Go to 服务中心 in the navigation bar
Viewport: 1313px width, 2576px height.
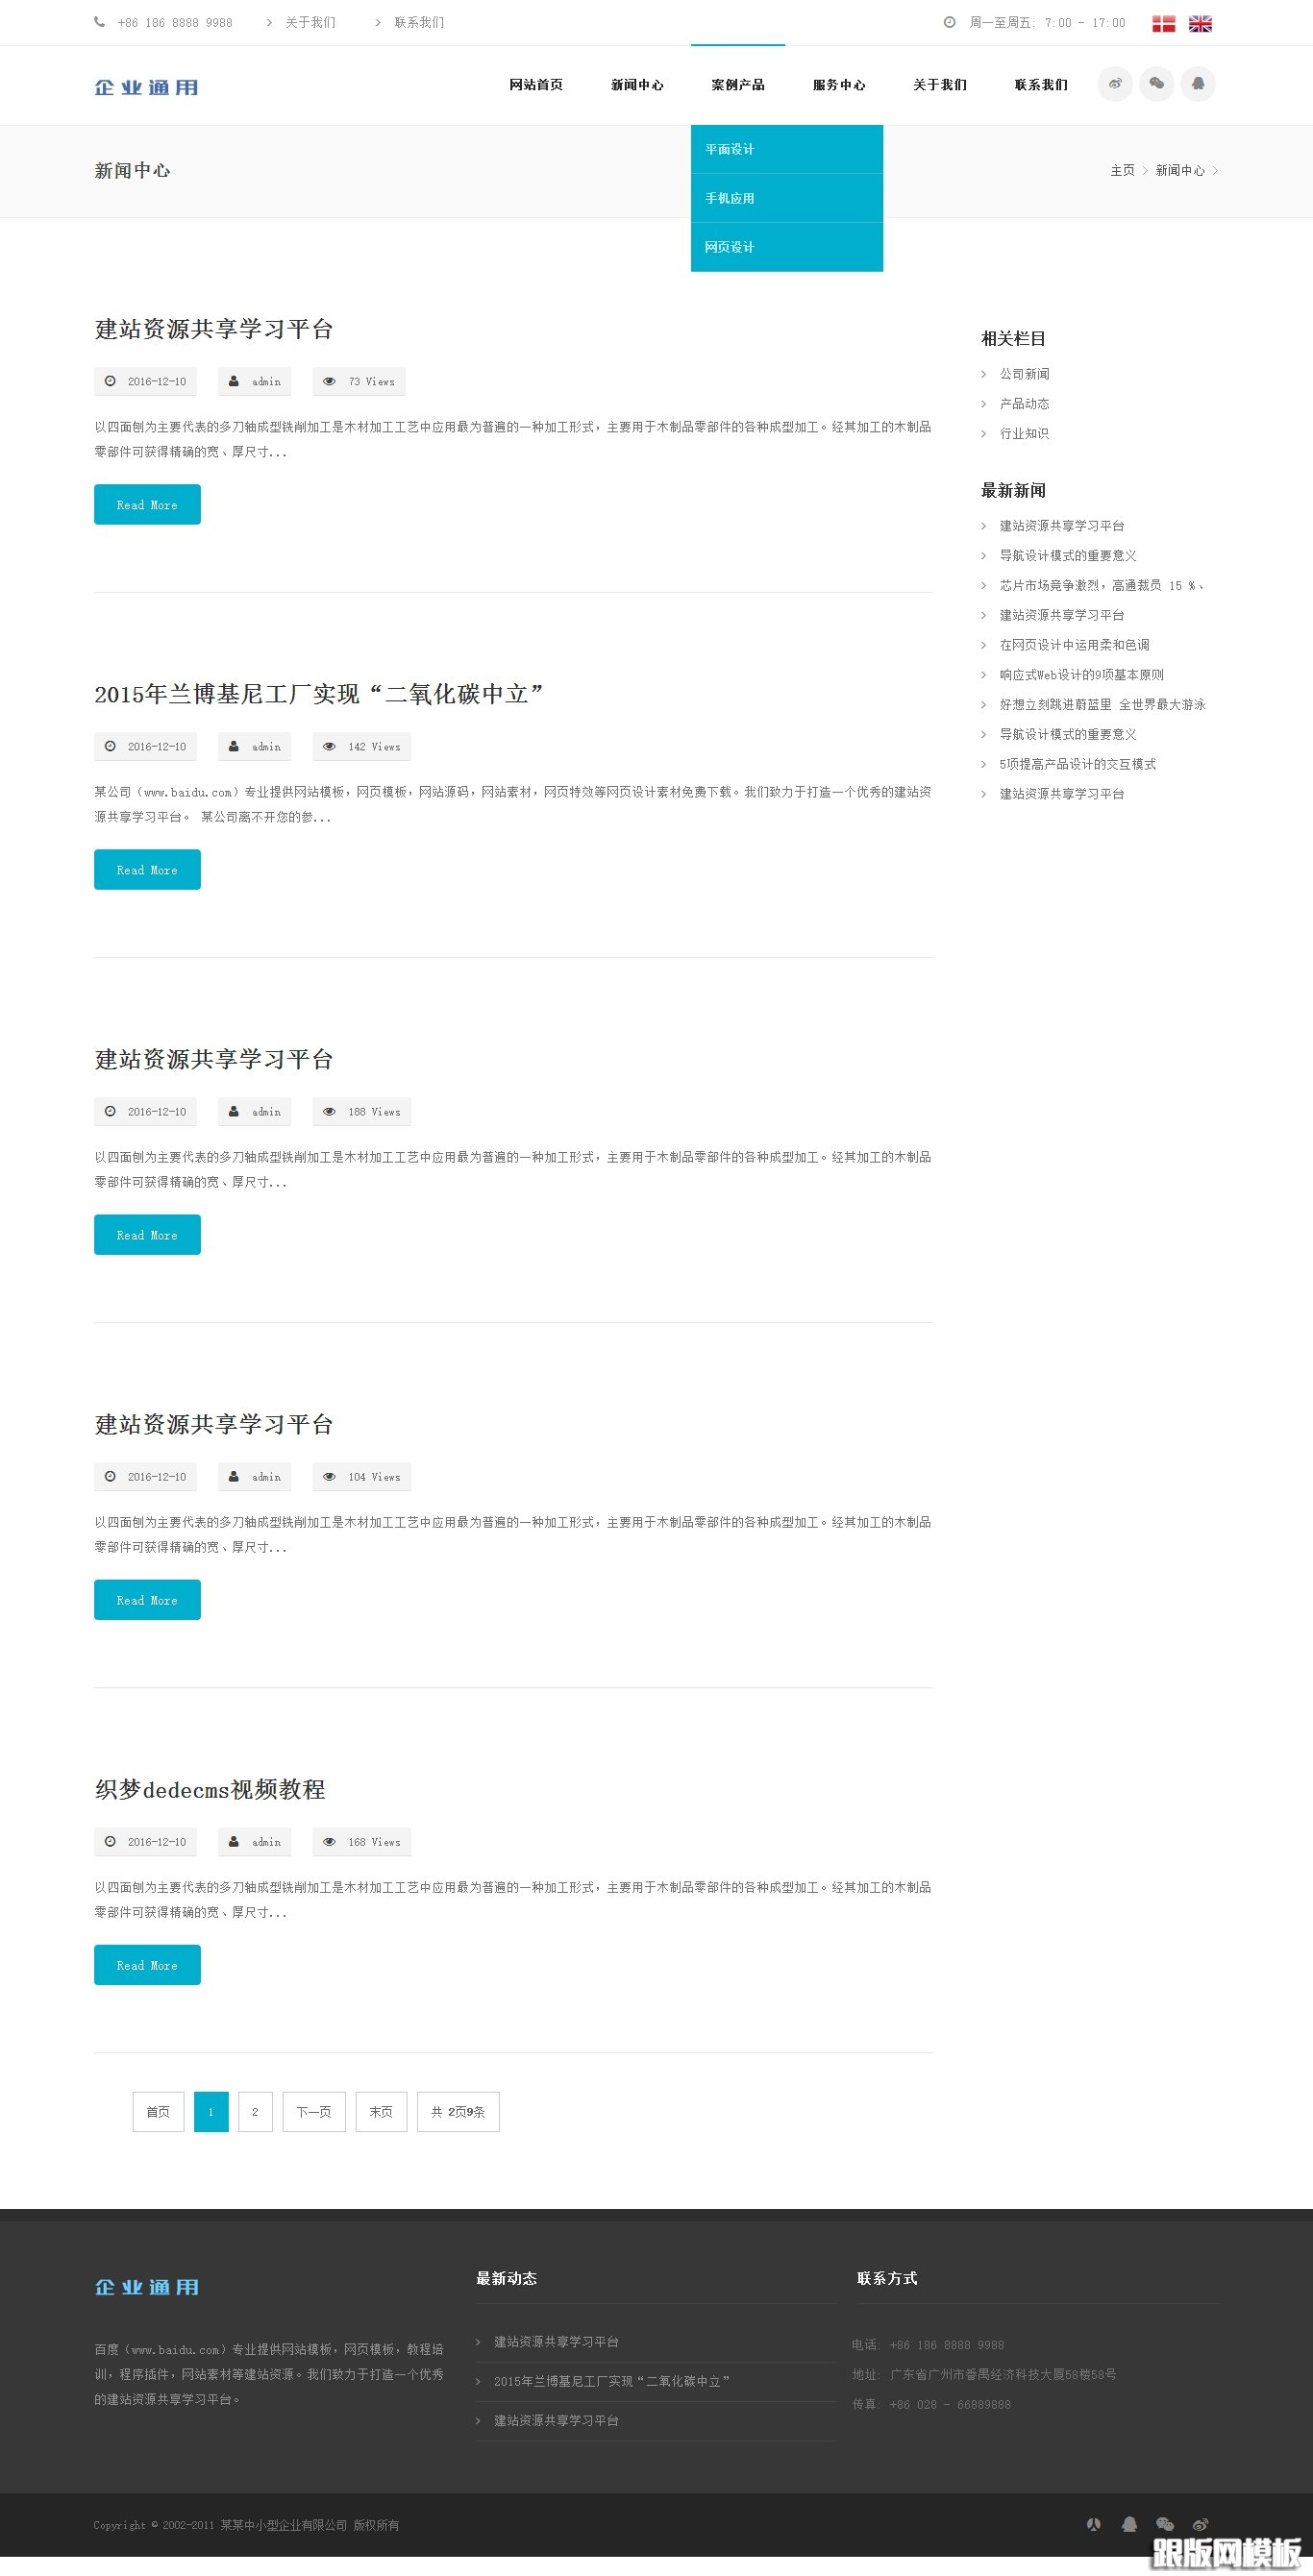tap(839, 85)
